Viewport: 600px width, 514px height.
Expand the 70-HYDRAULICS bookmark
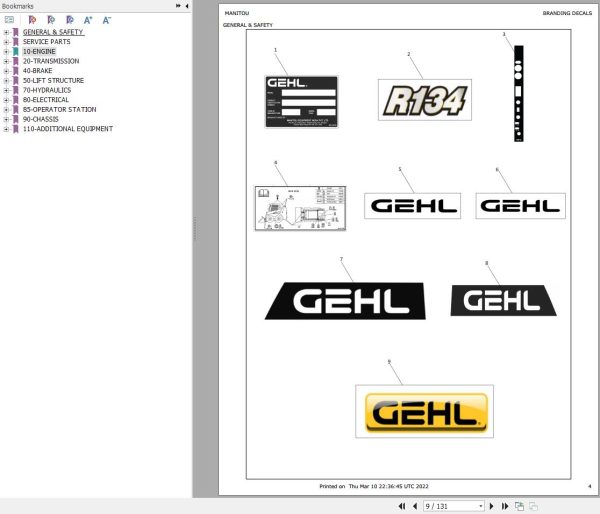6,90
